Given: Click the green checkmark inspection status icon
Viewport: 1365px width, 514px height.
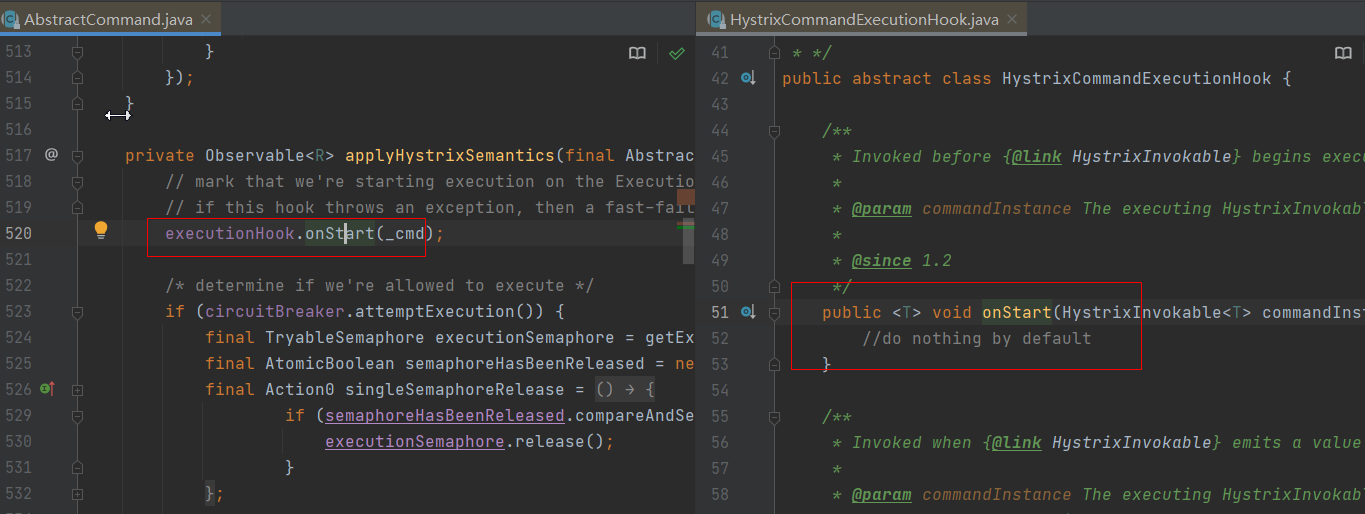Looking at the screenshot, I should [677, 53].
